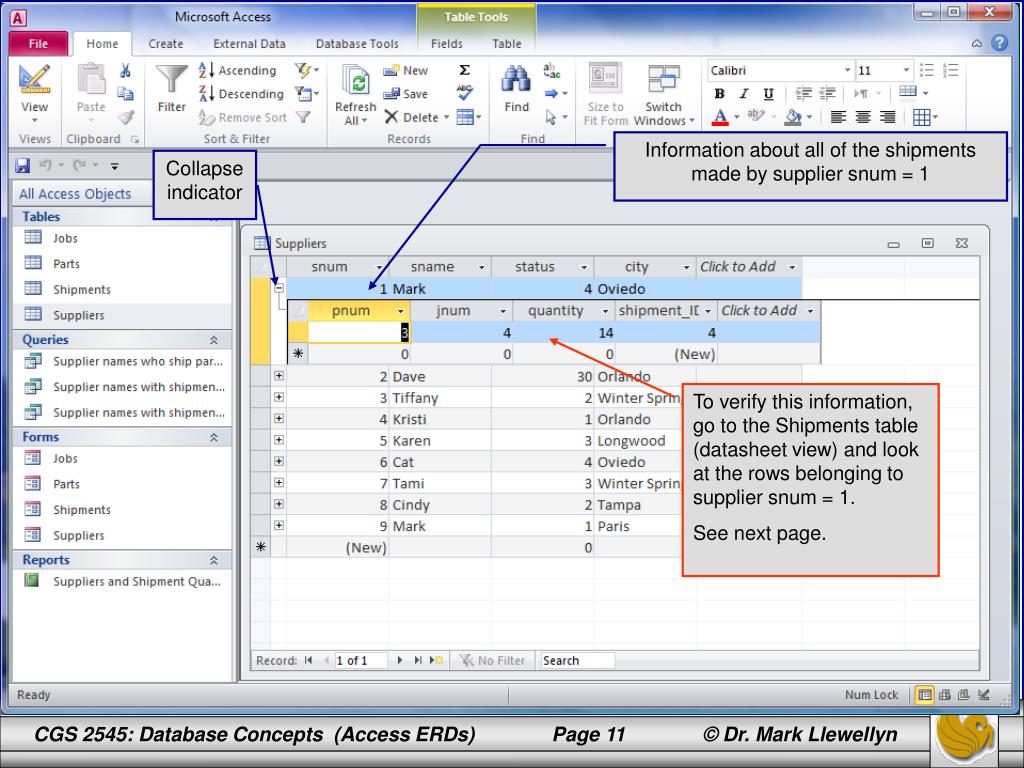Click the Cut scissors icon
The image size is (1024, 768).
[125, 71]
